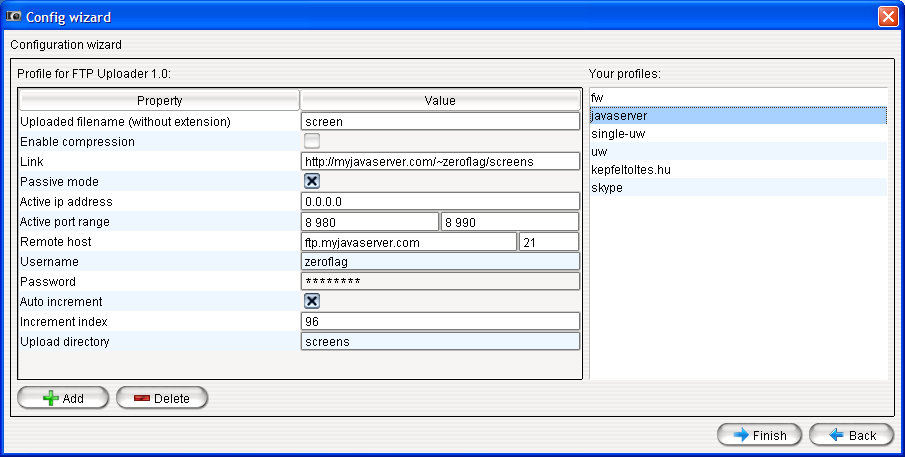Select the single-uw profile
This screenshot has width=905, height=457.
tap(738, 133)
